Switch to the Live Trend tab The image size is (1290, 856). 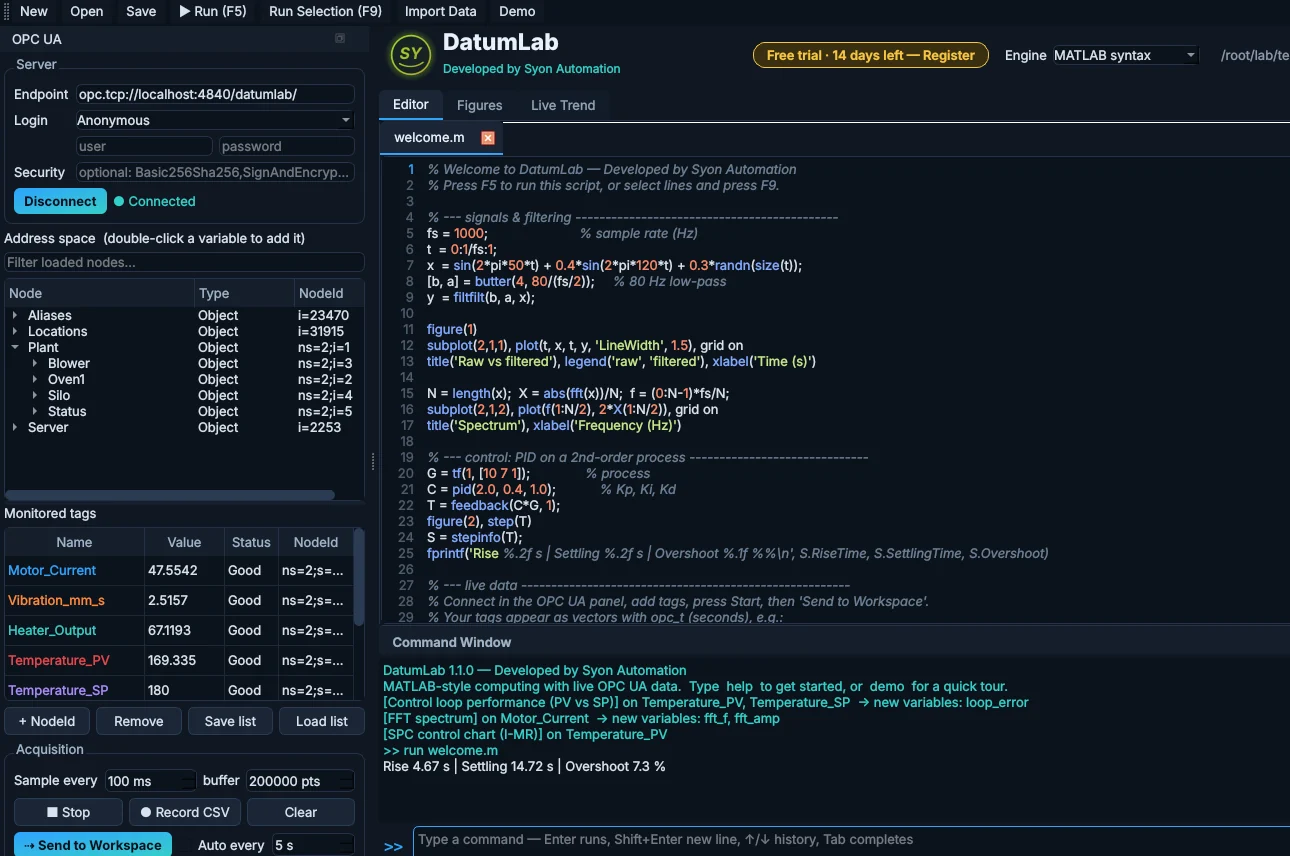pyautogui.click(x=563, y=105)
